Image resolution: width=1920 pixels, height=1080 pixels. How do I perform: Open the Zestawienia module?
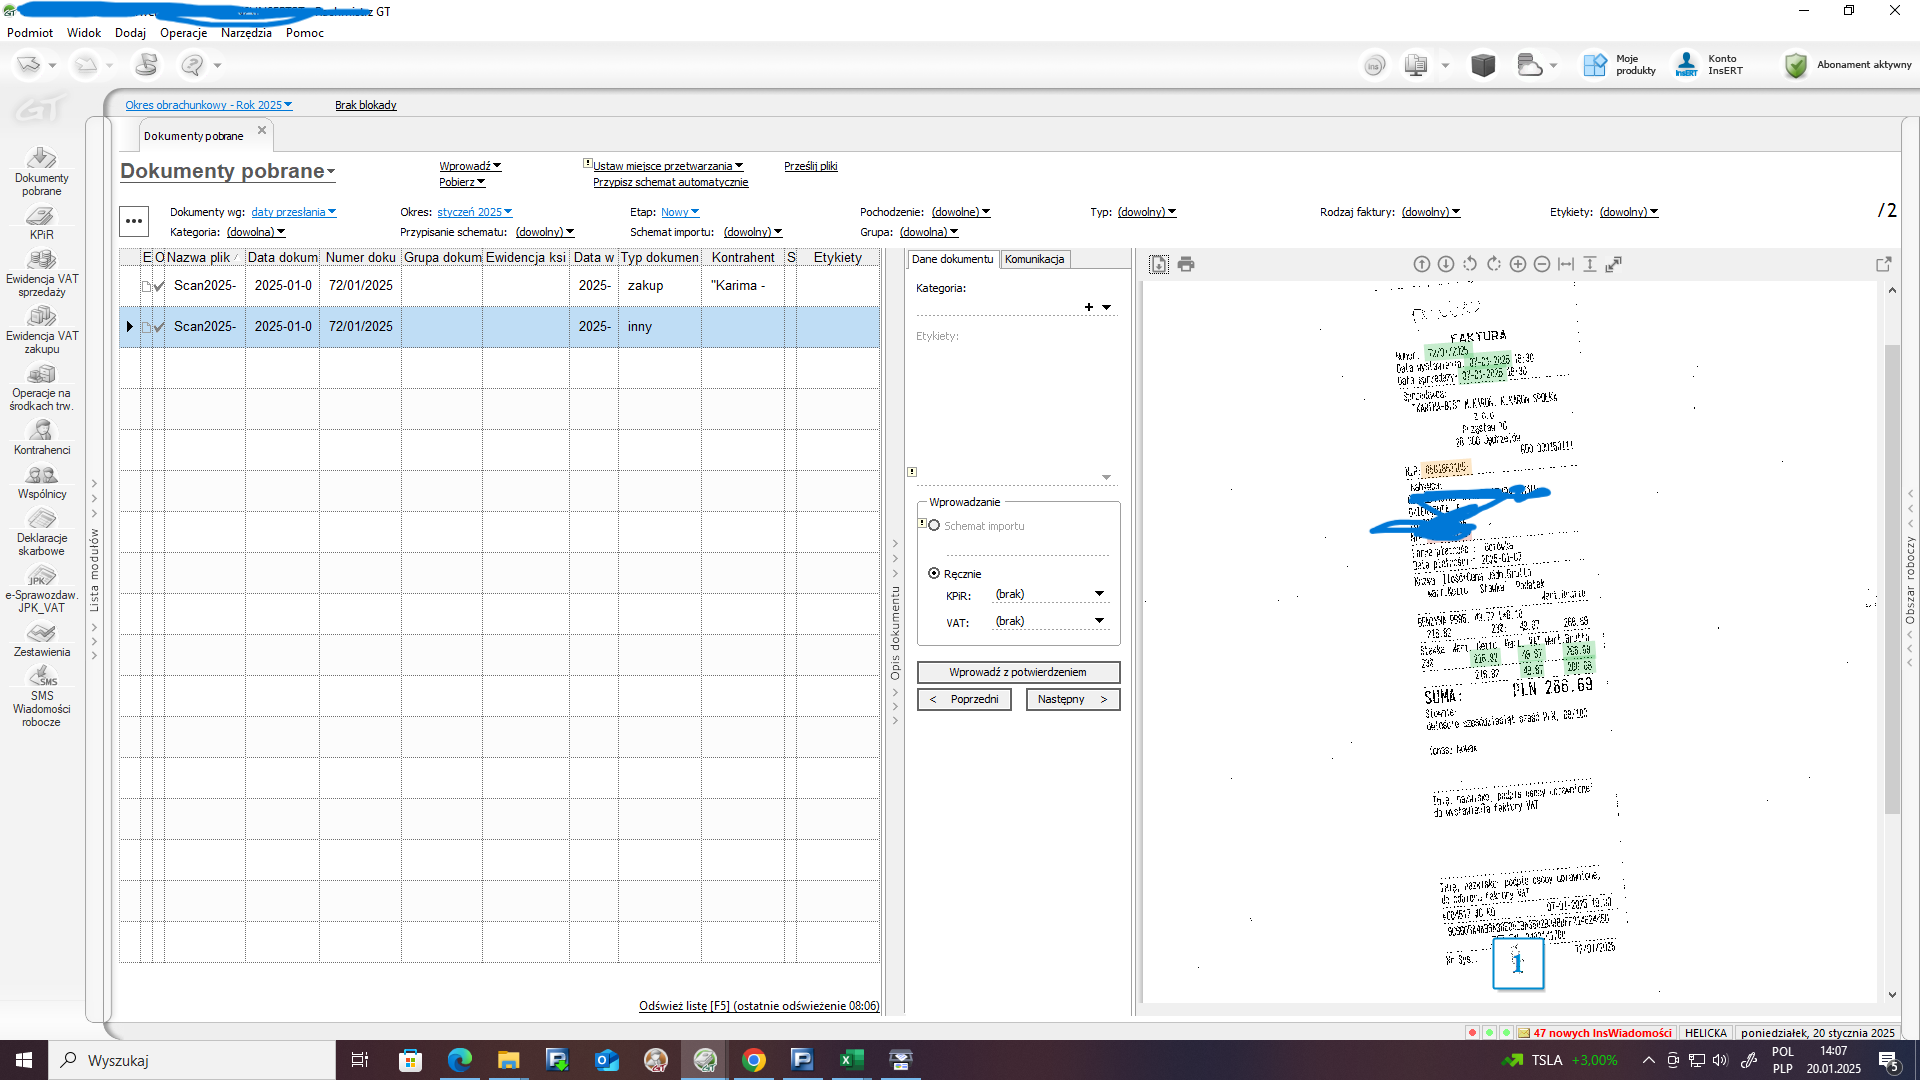[x=41, y=641]
